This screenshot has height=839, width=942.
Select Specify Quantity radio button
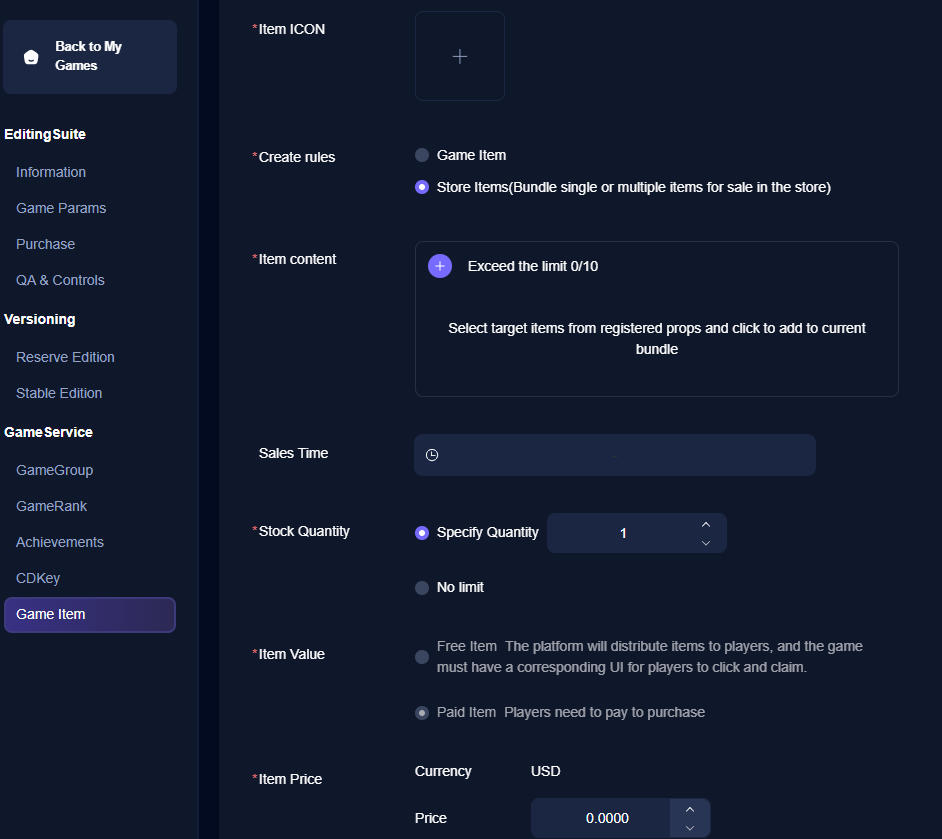click(x=422, y=533)
